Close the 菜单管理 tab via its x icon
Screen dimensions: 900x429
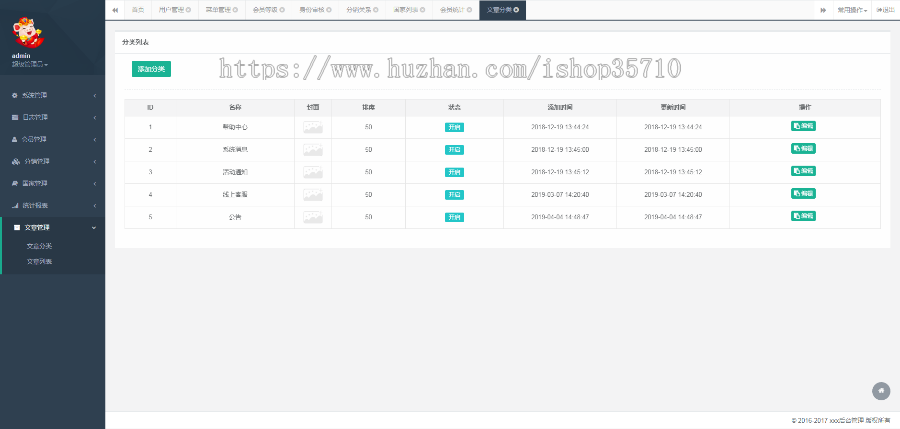click(235, 10)
